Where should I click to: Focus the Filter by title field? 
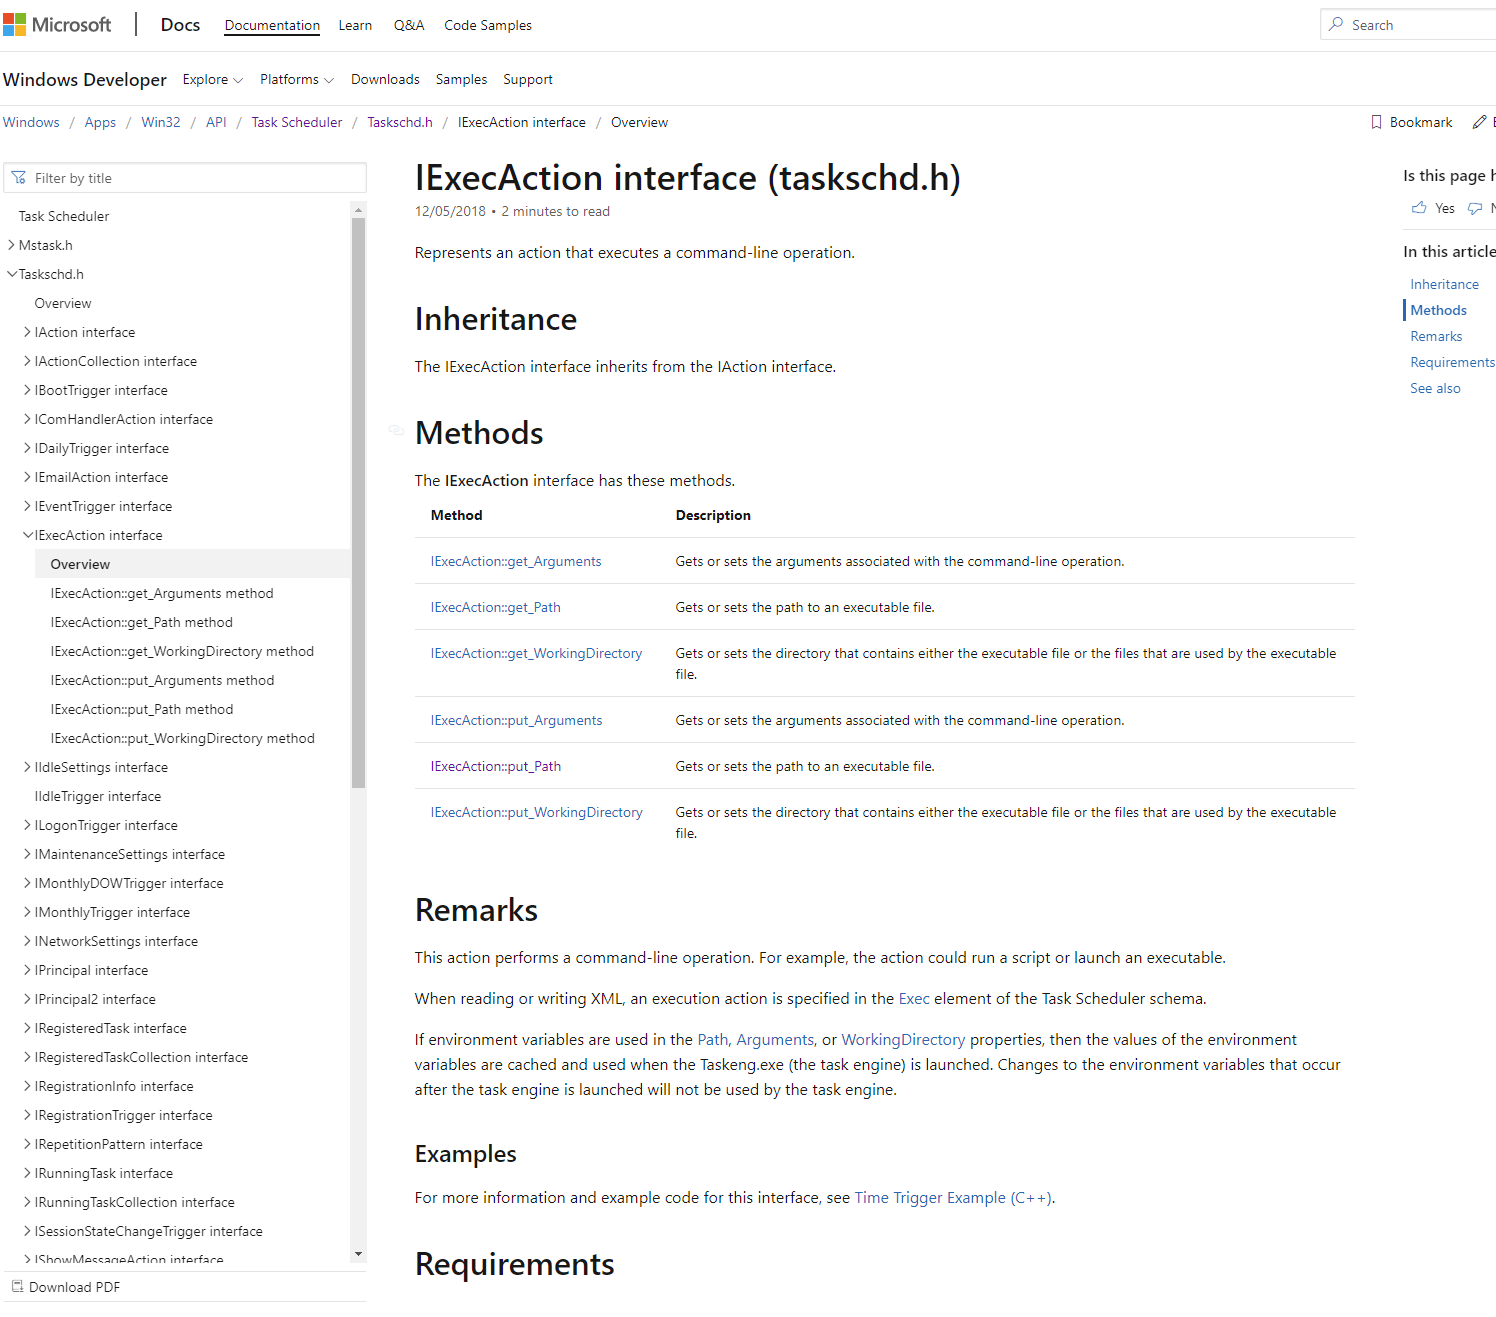(x=185, y=178)
